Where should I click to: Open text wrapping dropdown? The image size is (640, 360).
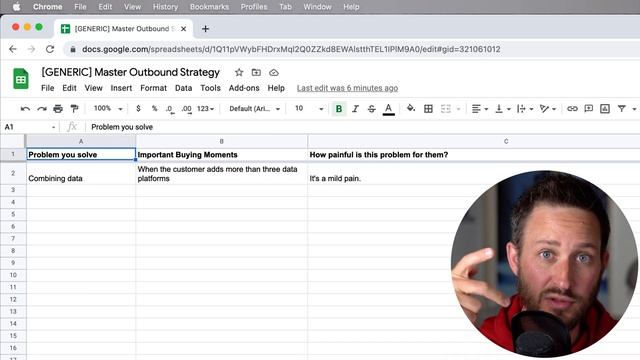pos(525,109)
